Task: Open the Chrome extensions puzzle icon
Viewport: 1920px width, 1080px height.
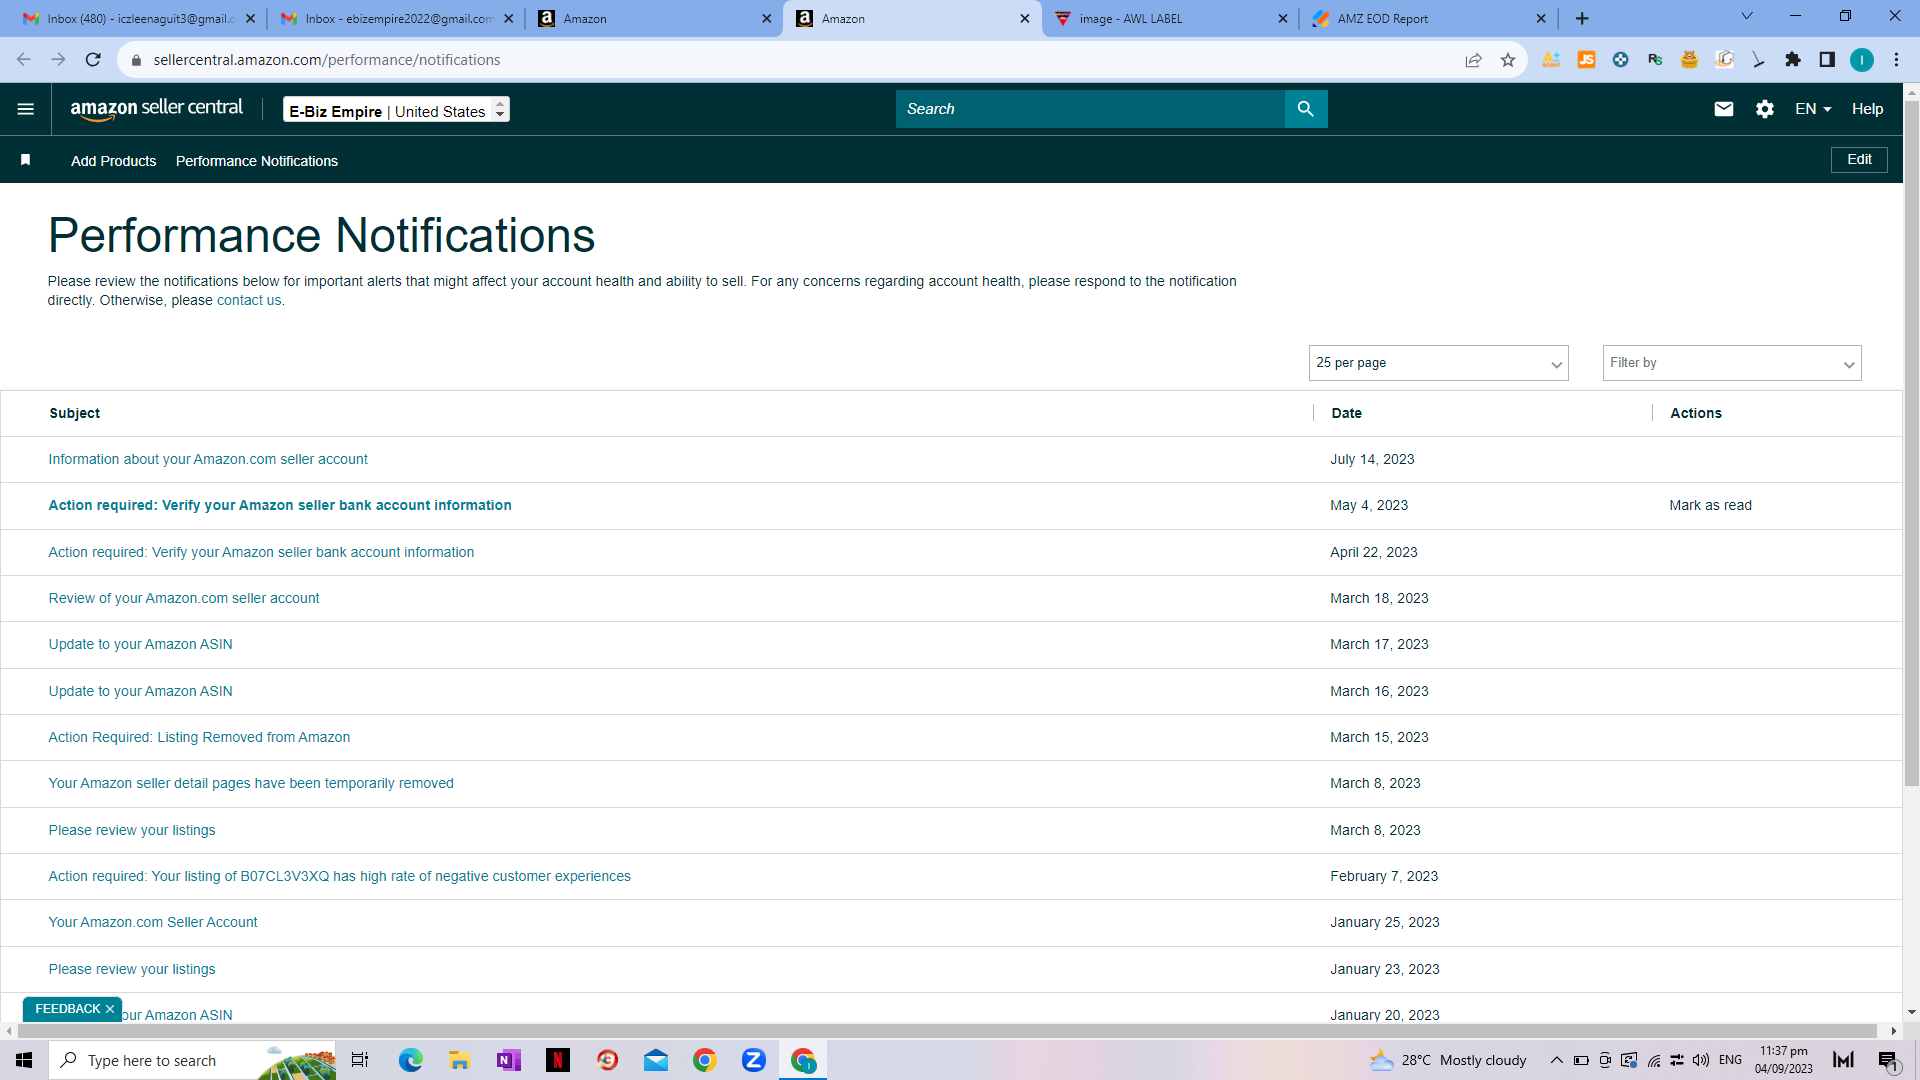Action: [1793, 60]
